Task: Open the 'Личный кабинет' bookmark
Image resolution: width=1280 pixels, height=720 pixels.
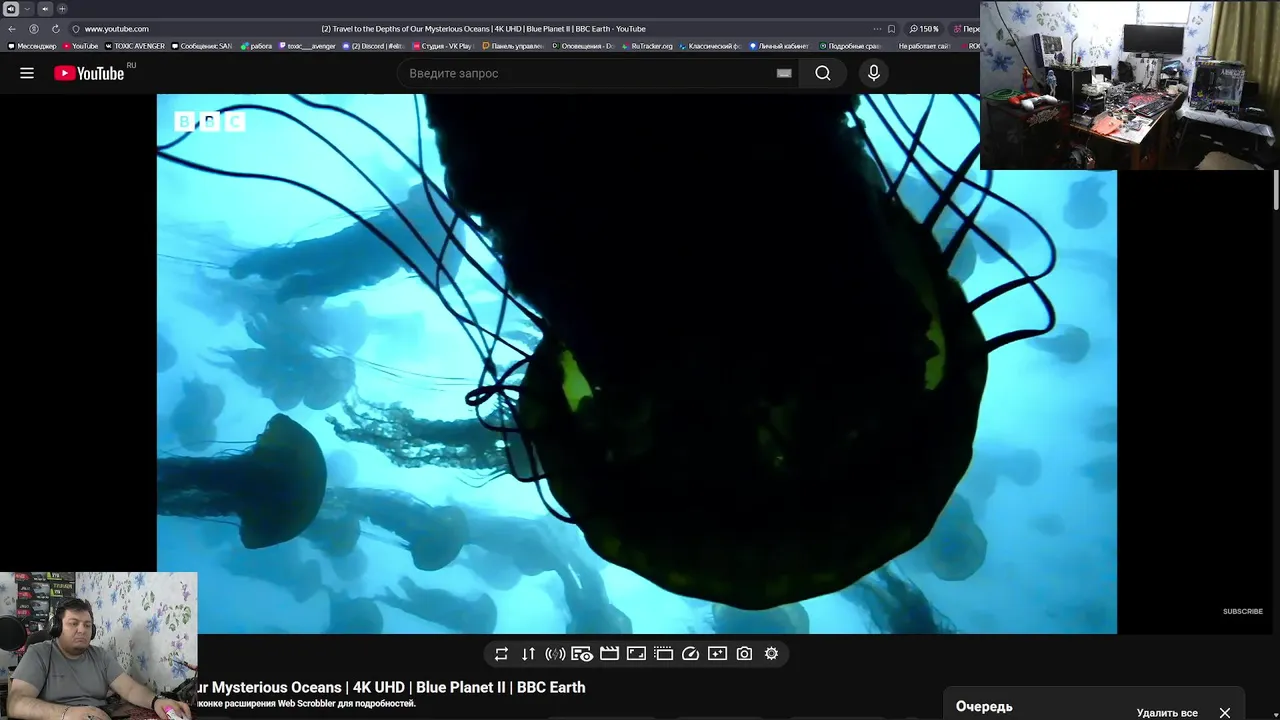Action: point(779,46)
